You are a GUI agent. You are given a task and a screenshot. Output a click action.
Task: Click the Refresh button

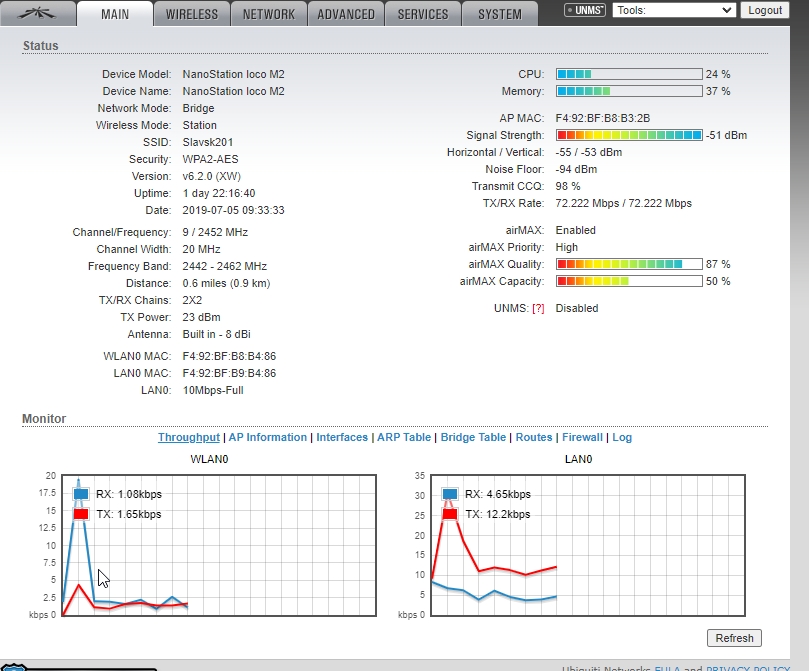[x=734, y=638]
